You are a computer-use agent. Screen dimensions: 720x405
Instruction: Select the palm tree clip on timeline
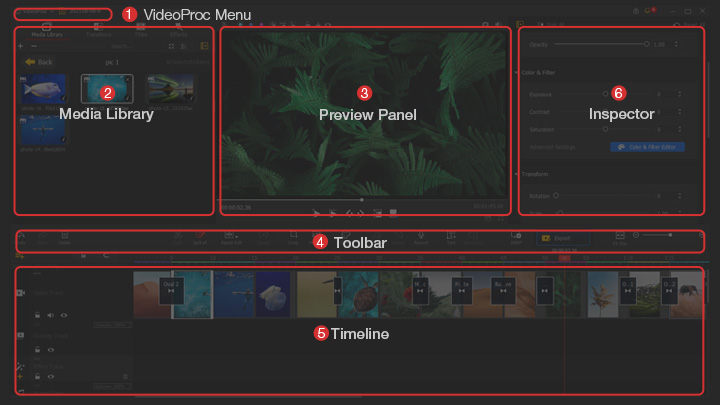click(x=603, y=294)
